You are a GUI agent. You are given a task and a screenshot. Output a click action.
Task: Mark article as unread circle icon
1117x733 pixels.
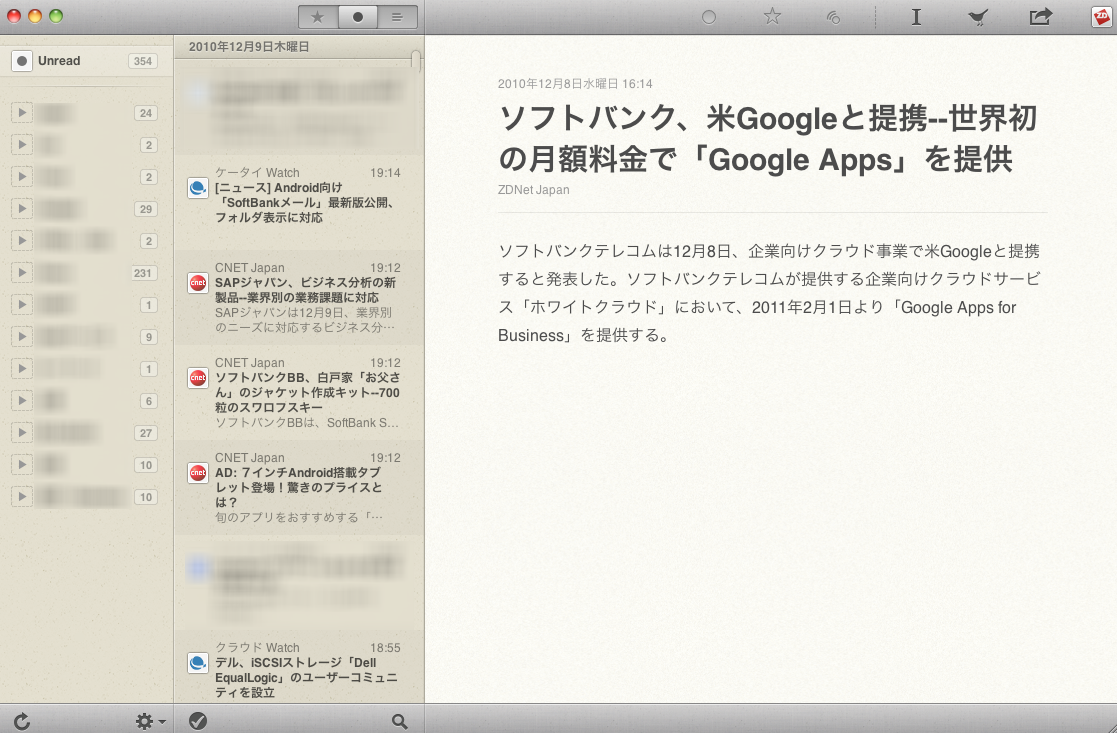(x=709, y=17)
